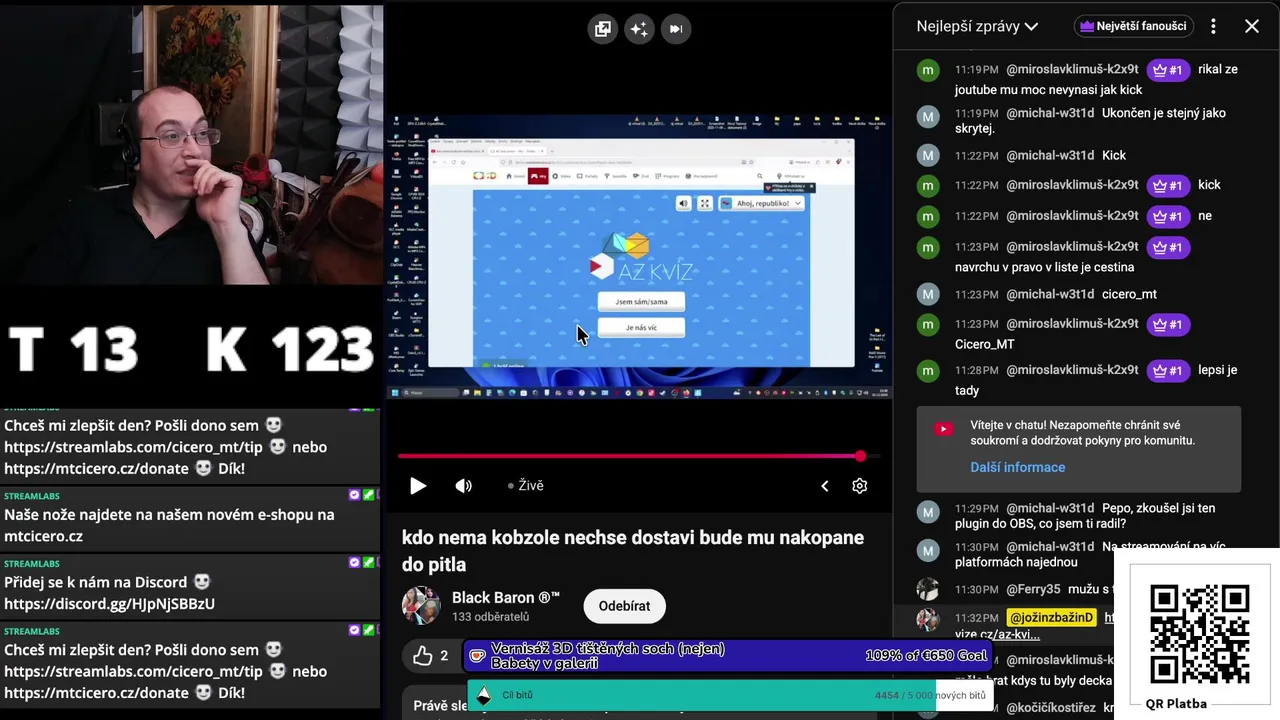
Task: Click the avatar of the 'rikal ze' message
Action: click(928, 71)
